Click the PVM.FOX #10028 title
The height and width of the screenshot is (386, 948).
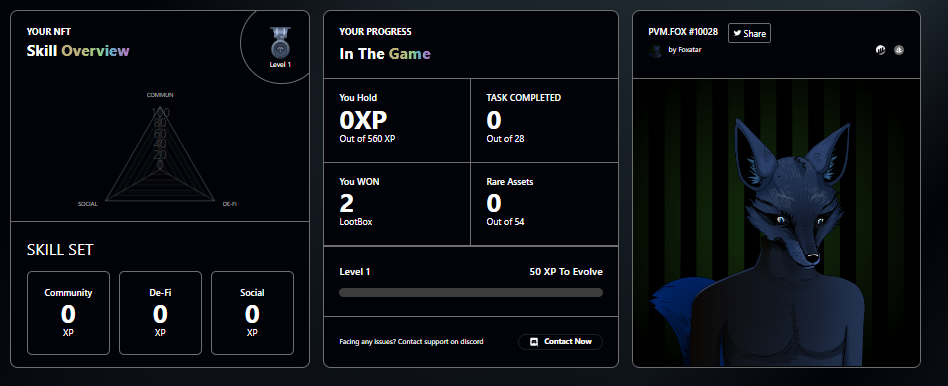point(683,31)
